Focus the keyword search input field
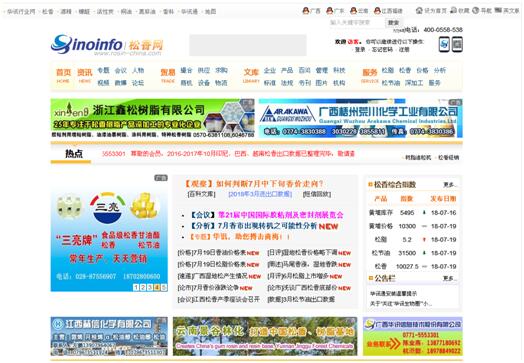 point(356,23)
